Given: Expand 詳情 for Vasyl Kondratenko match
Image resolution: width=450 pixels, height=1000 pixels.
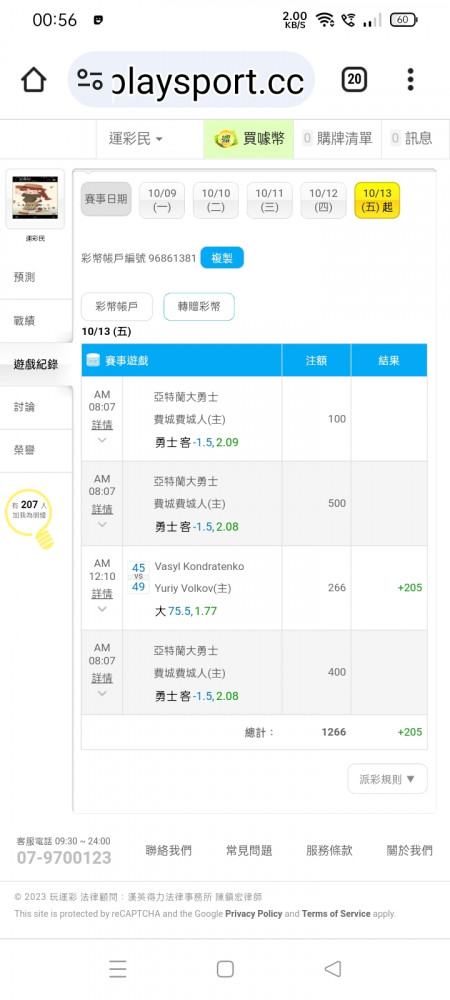Looking at the screenshot, I should pos(102,594).
